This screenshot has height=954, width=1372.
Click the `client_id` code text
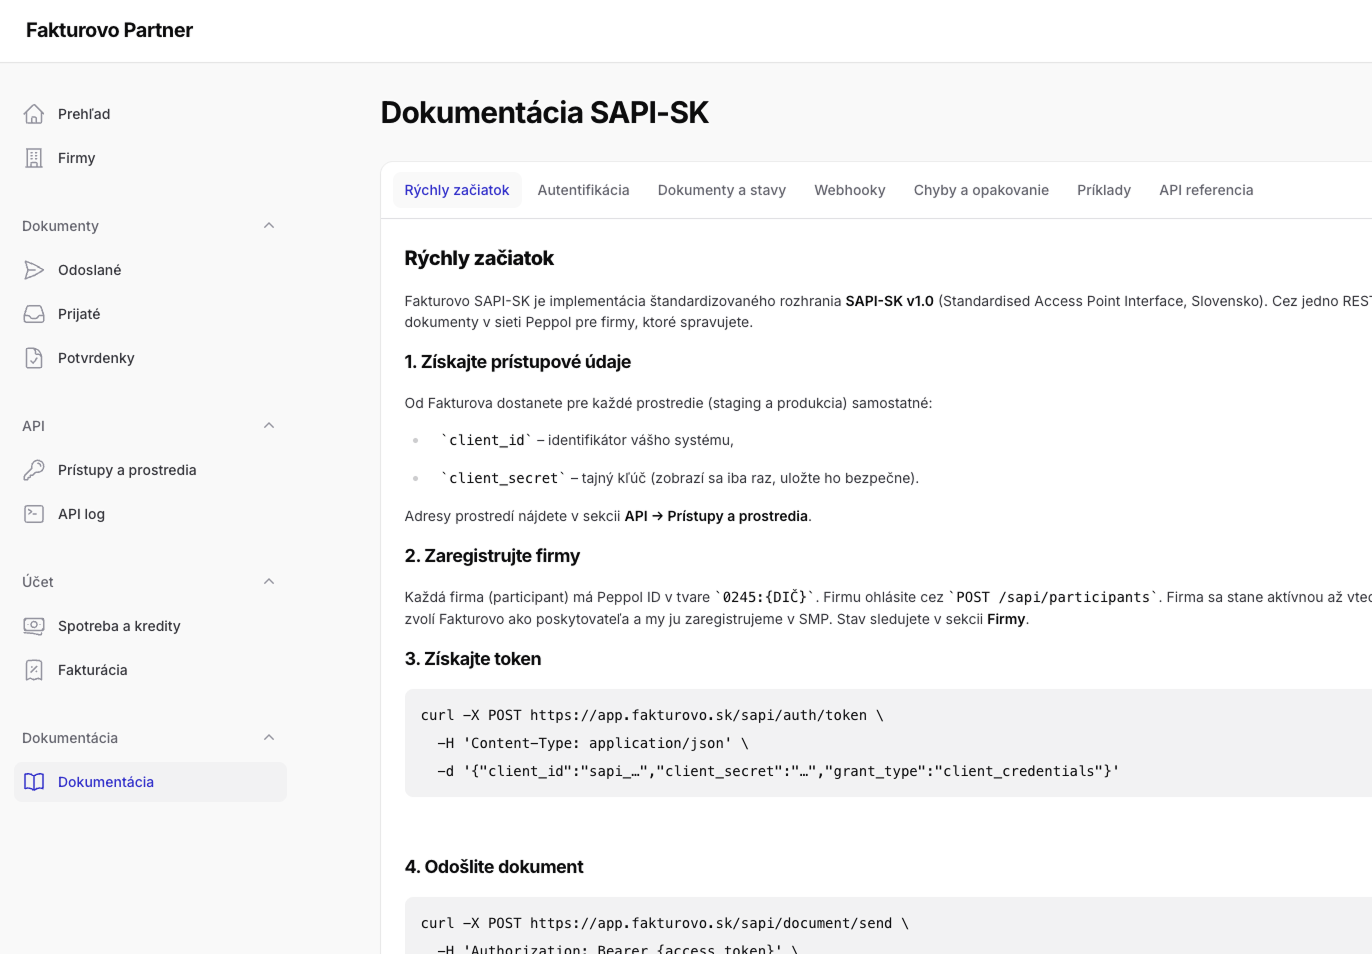(x=487, y=440)
